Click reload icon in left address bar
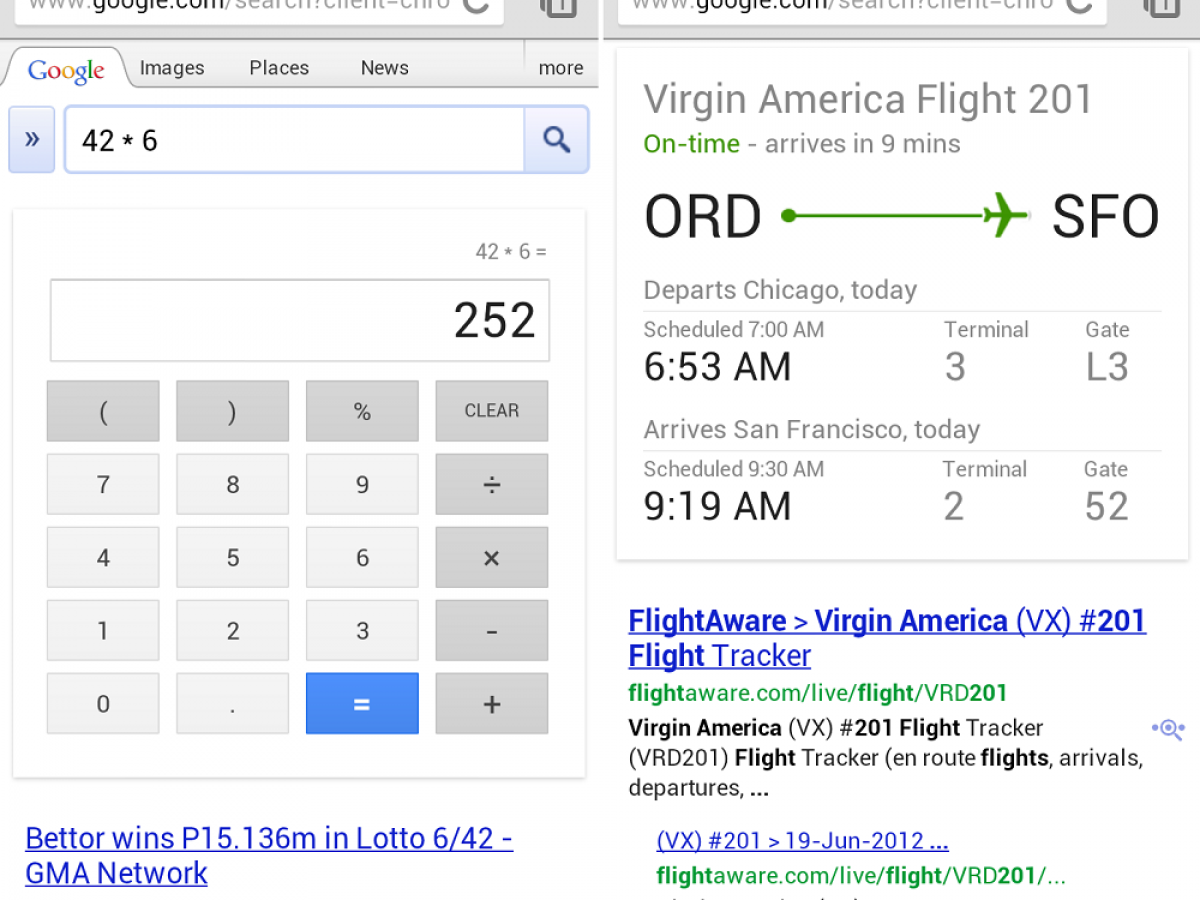The image size is (1200, 900). click(x=477, y=6)
